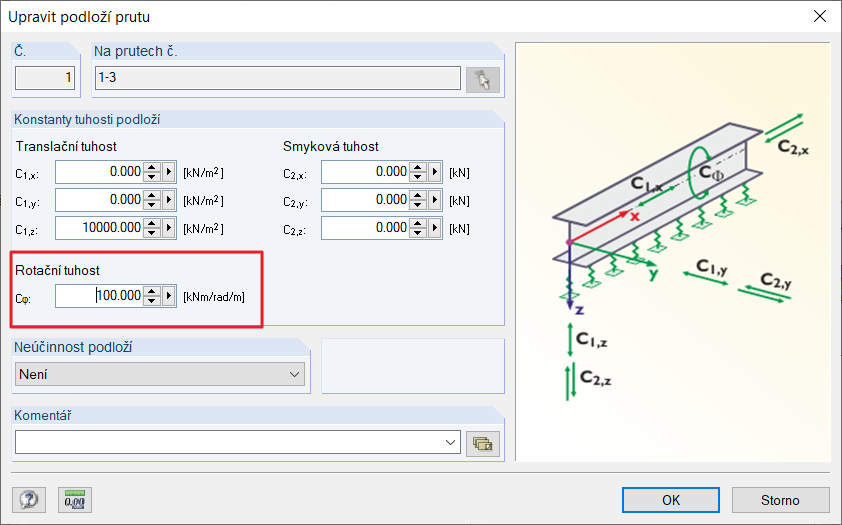Viewport: 842px width, 525px height.
Task: Click the pick members selection icon
Action: 482,80
